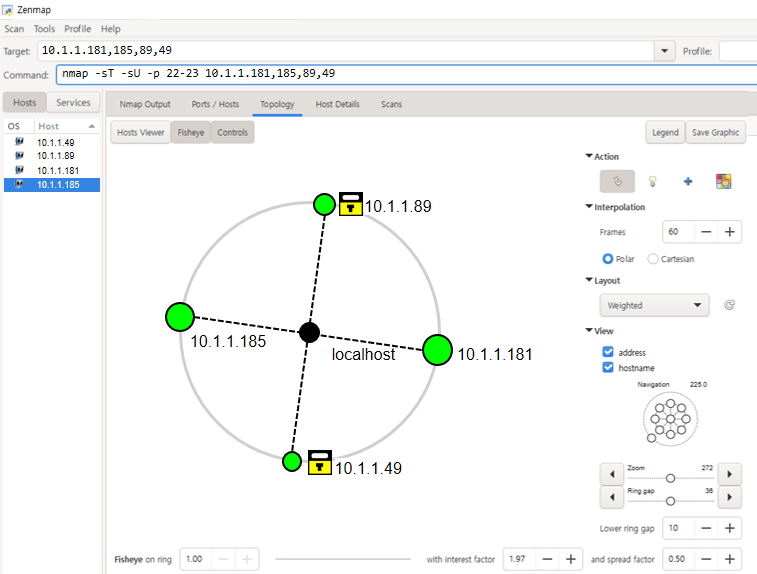
Task: Increase the interest factor value
Action: click(x=571, y=559)
